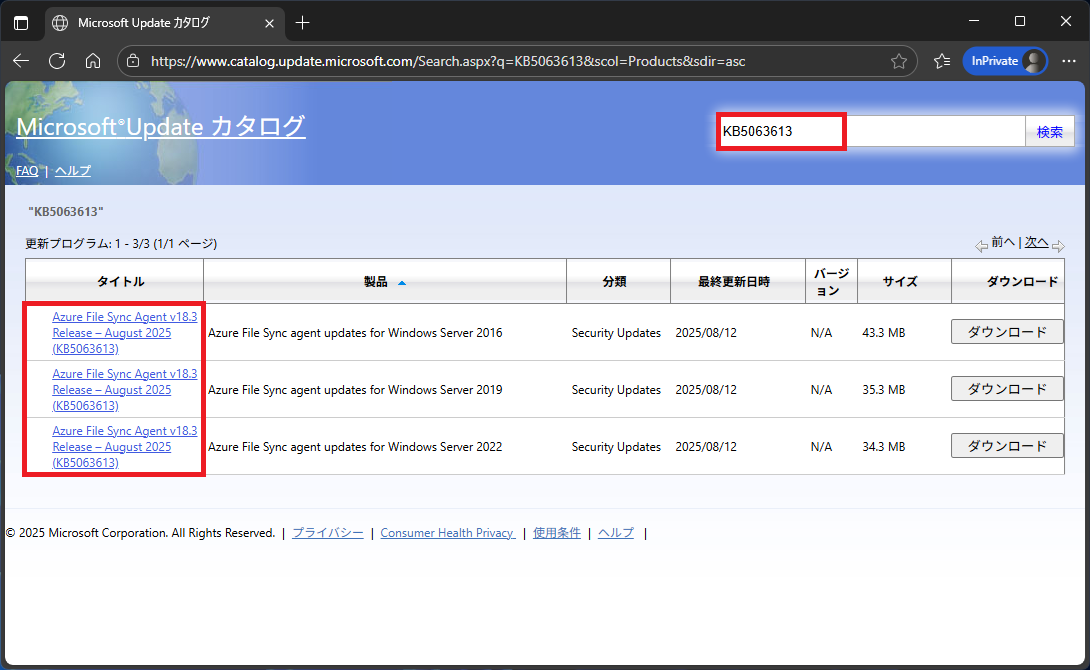Viewport: 1090px width, 670px height.
Task: Click the left arrow pagination icon
Action: (x=982, y=246)
